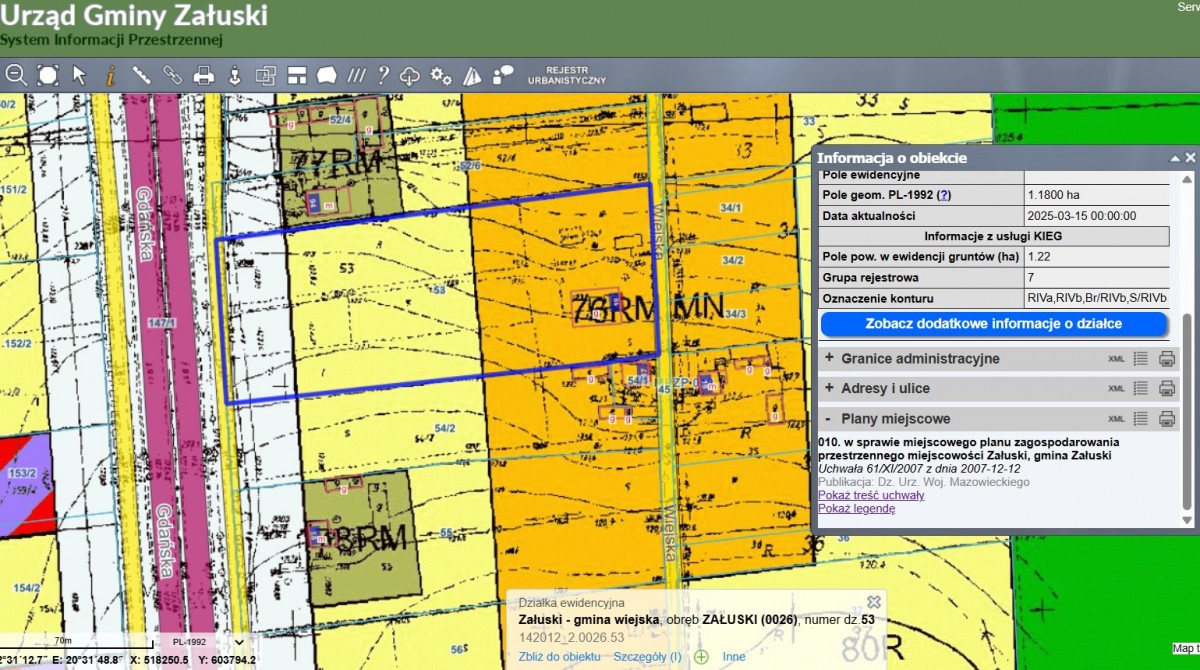1200x670 pixels.
Task: Select the arrow pointer tool
Action: pos(80,74)
